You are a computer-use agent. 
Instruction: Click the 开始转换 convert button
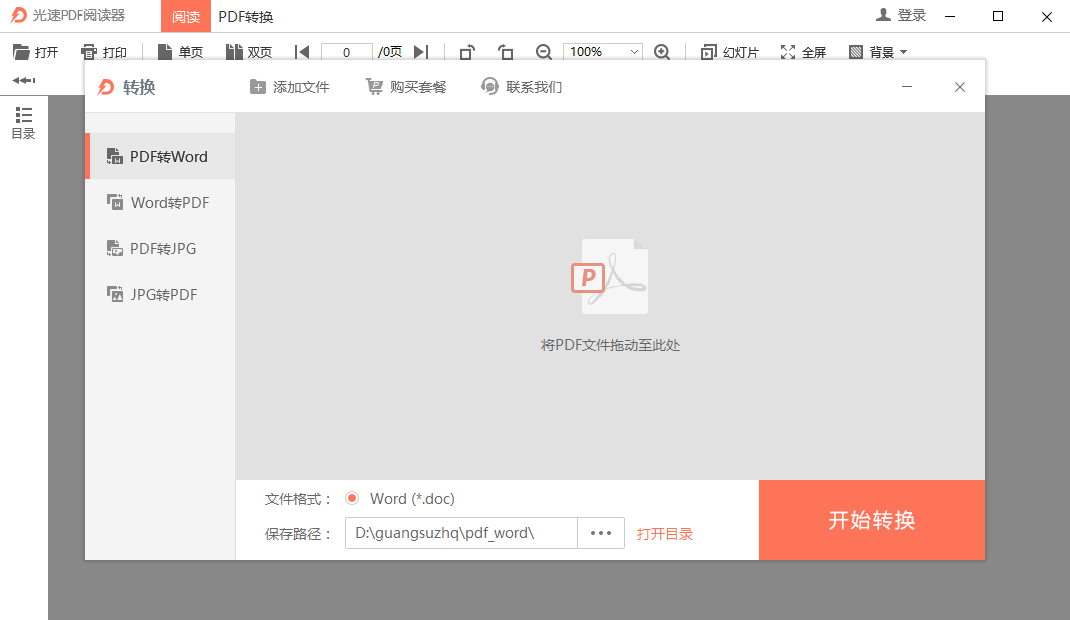tap(871, 520)
